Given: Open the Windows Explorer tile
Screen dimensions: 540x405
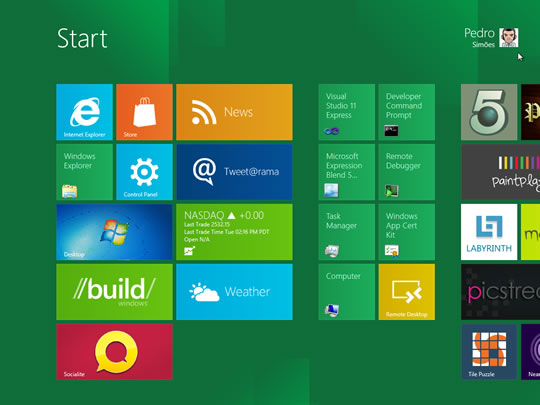Looking at the screenshot, I should coord(84,172).
